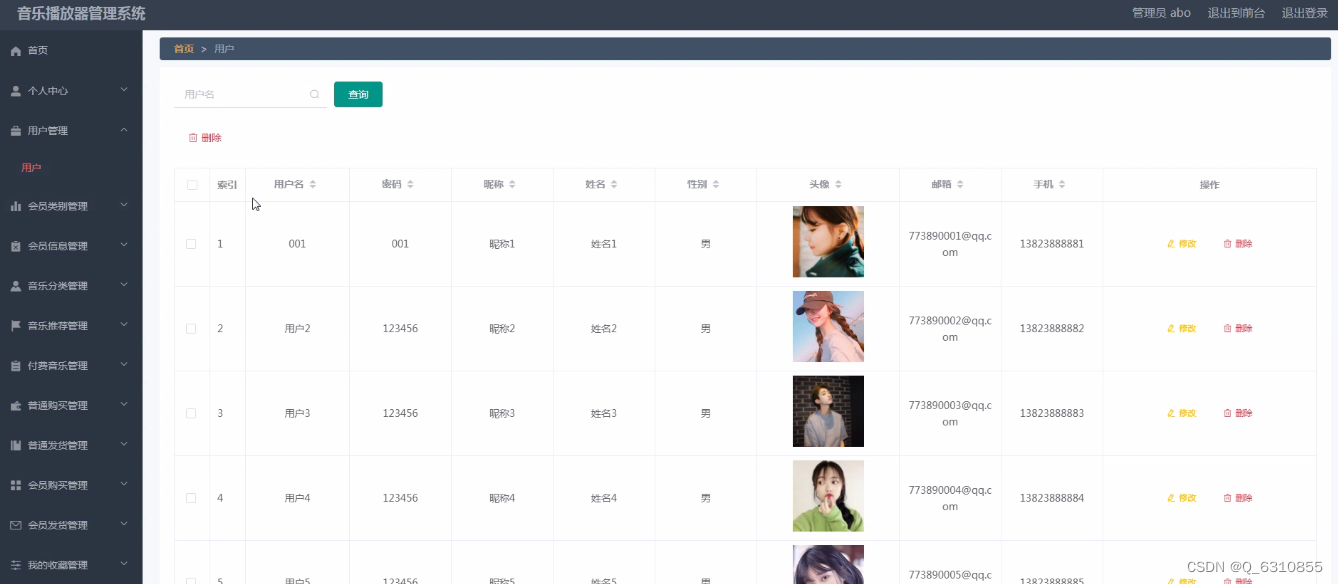Expand 我的收藏管理 using its chevron
Image resolution: width=1338 pixels, height=584 pixels.
[124, 564]
